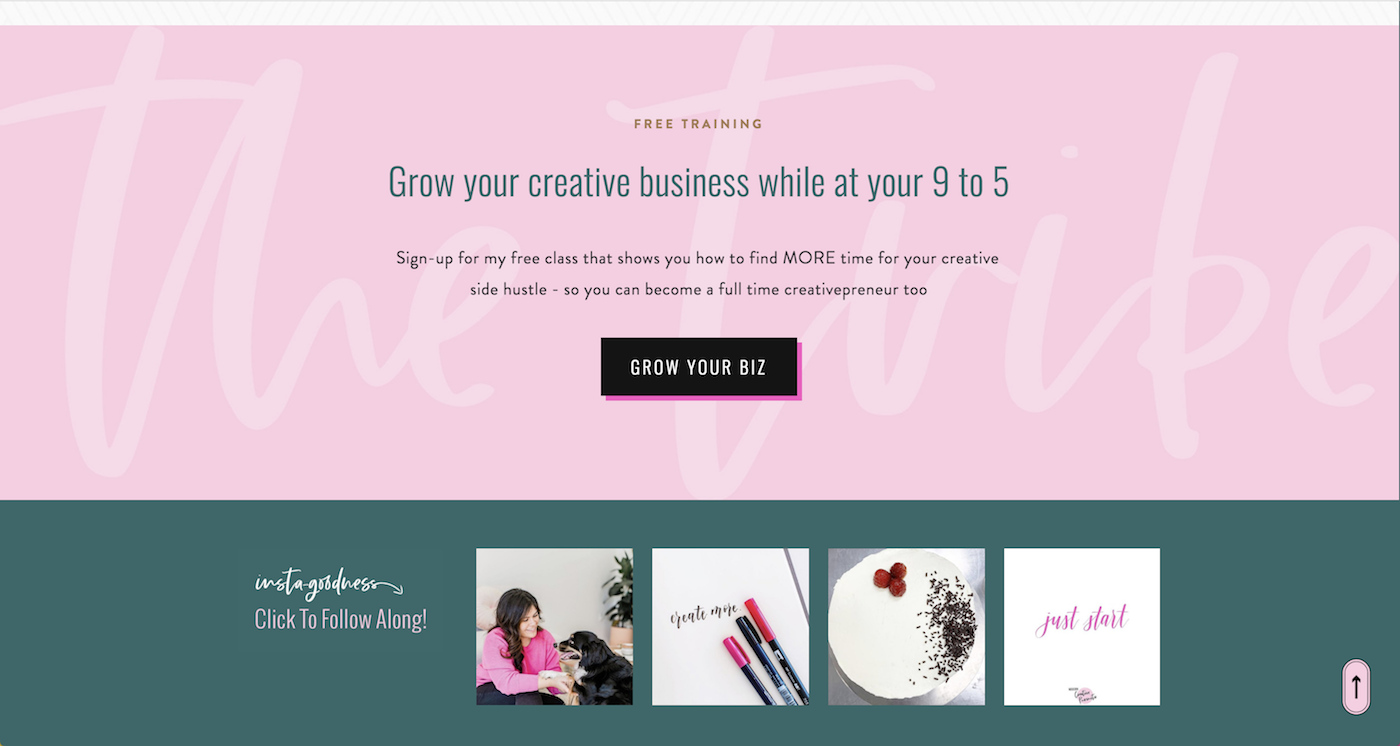Screen dimensions: 1400x746
Task: Open the white cake Instagram photo
Action: (x=906, y=627)
